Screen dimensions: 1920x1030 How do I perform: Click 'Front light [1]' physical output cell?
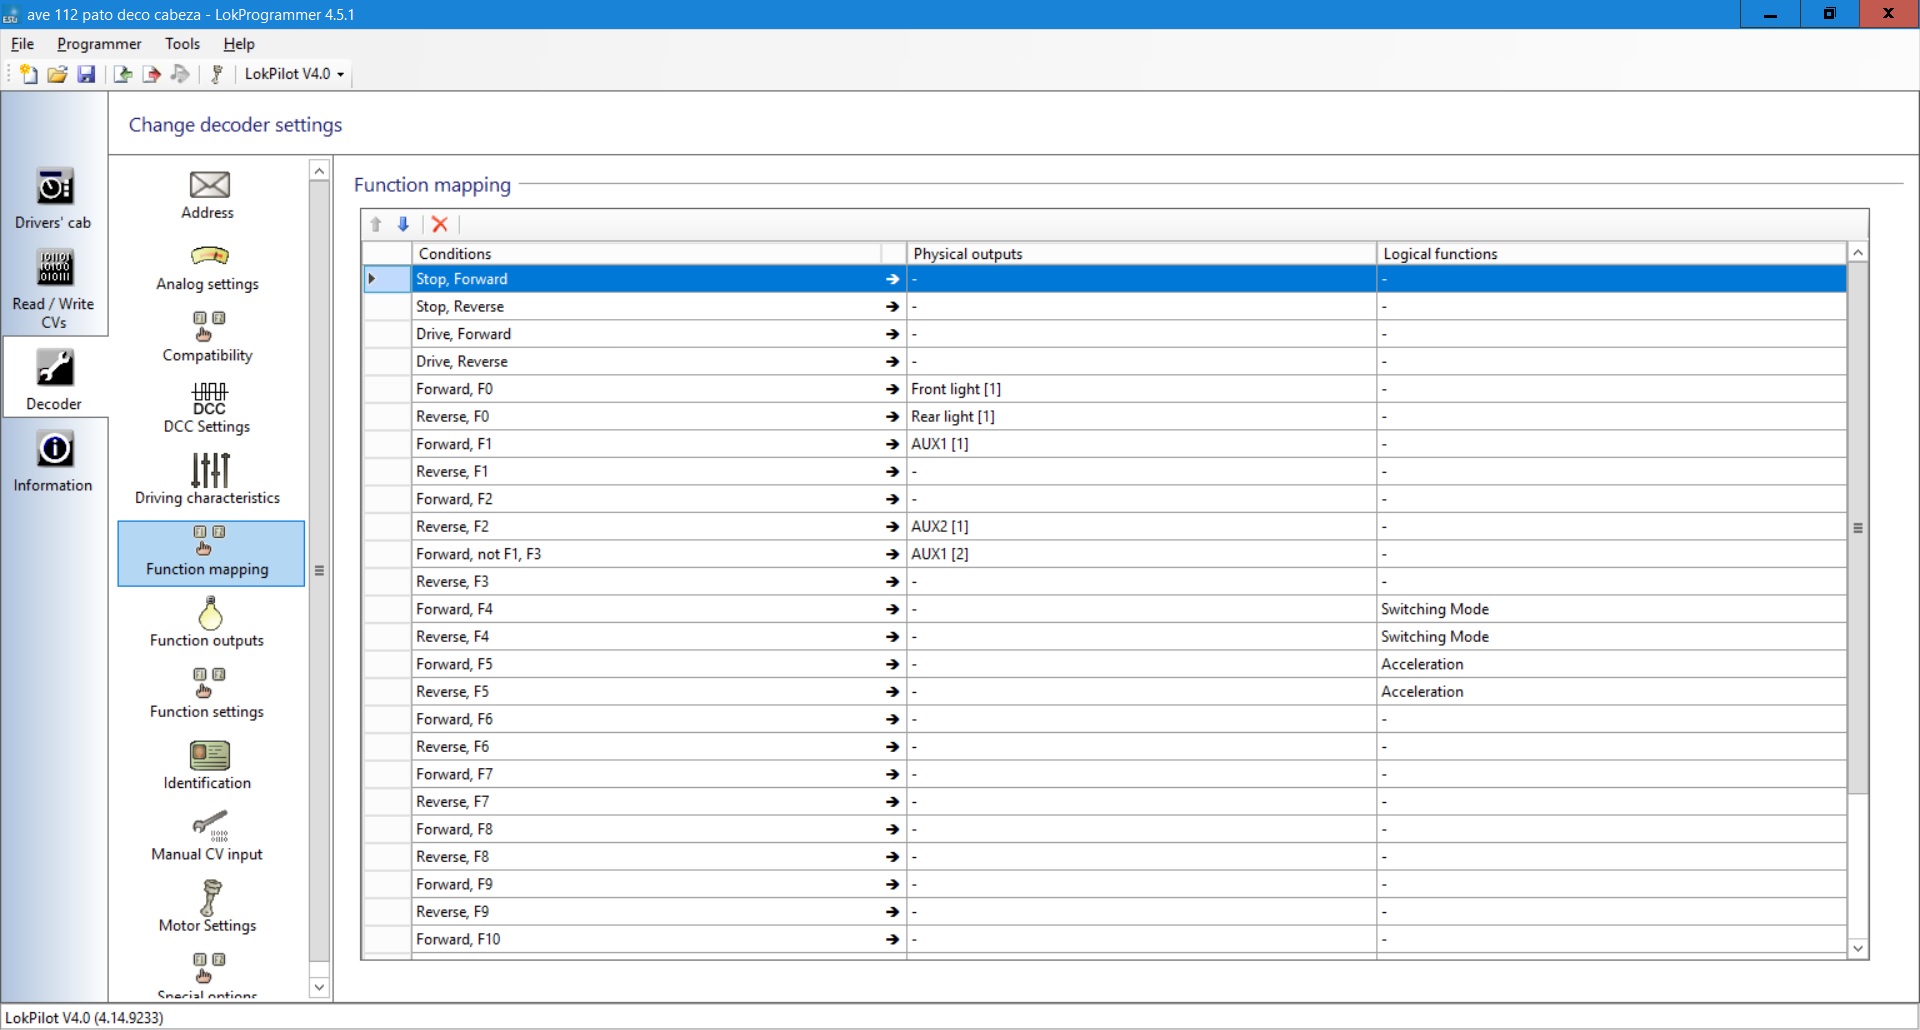click(1141, 389)
